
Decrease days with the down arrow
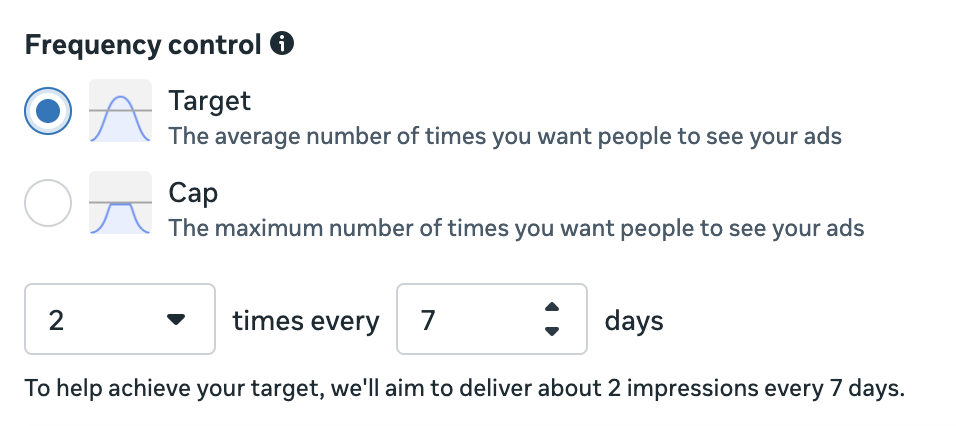[552, 332]
